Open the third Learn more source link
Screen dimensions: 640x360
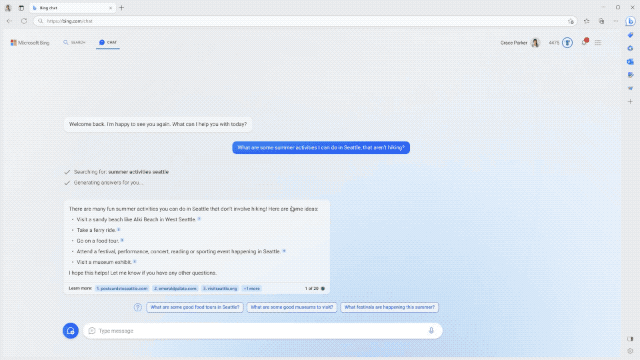tap(220, 288)
